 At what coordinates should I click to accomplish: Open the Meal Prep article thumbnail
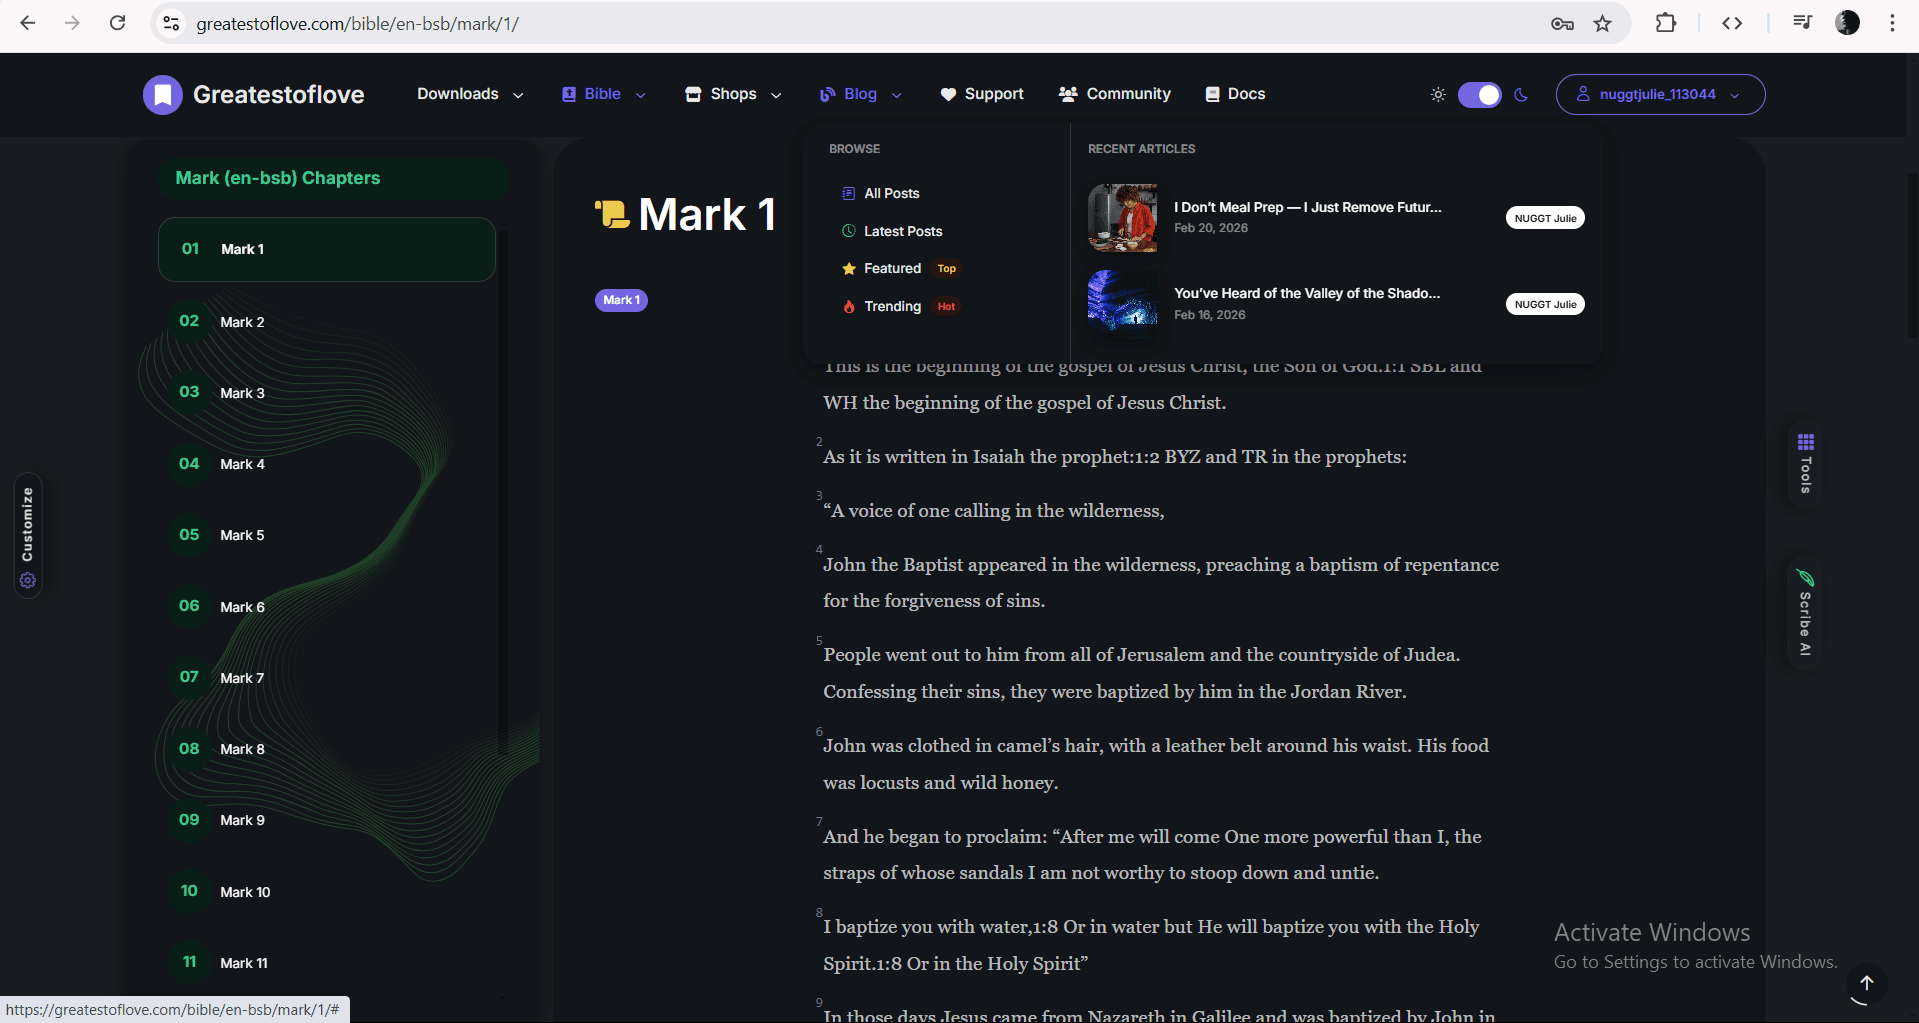tap(1123, 217)
